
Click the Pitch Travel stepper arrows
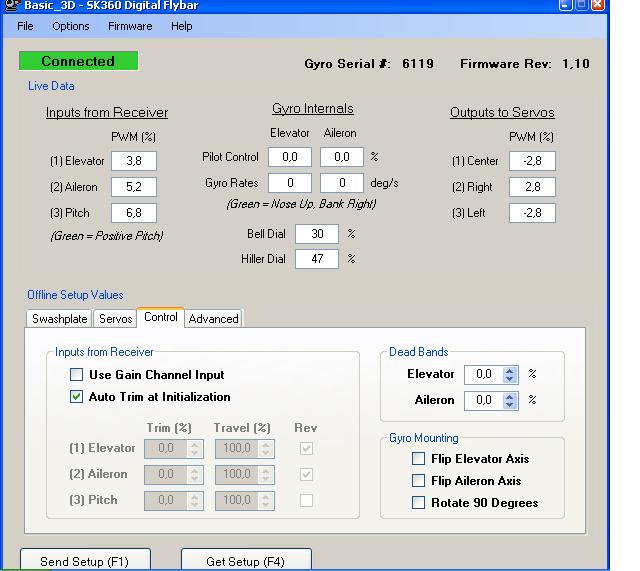pyautogui.click(x=266, y=500)
